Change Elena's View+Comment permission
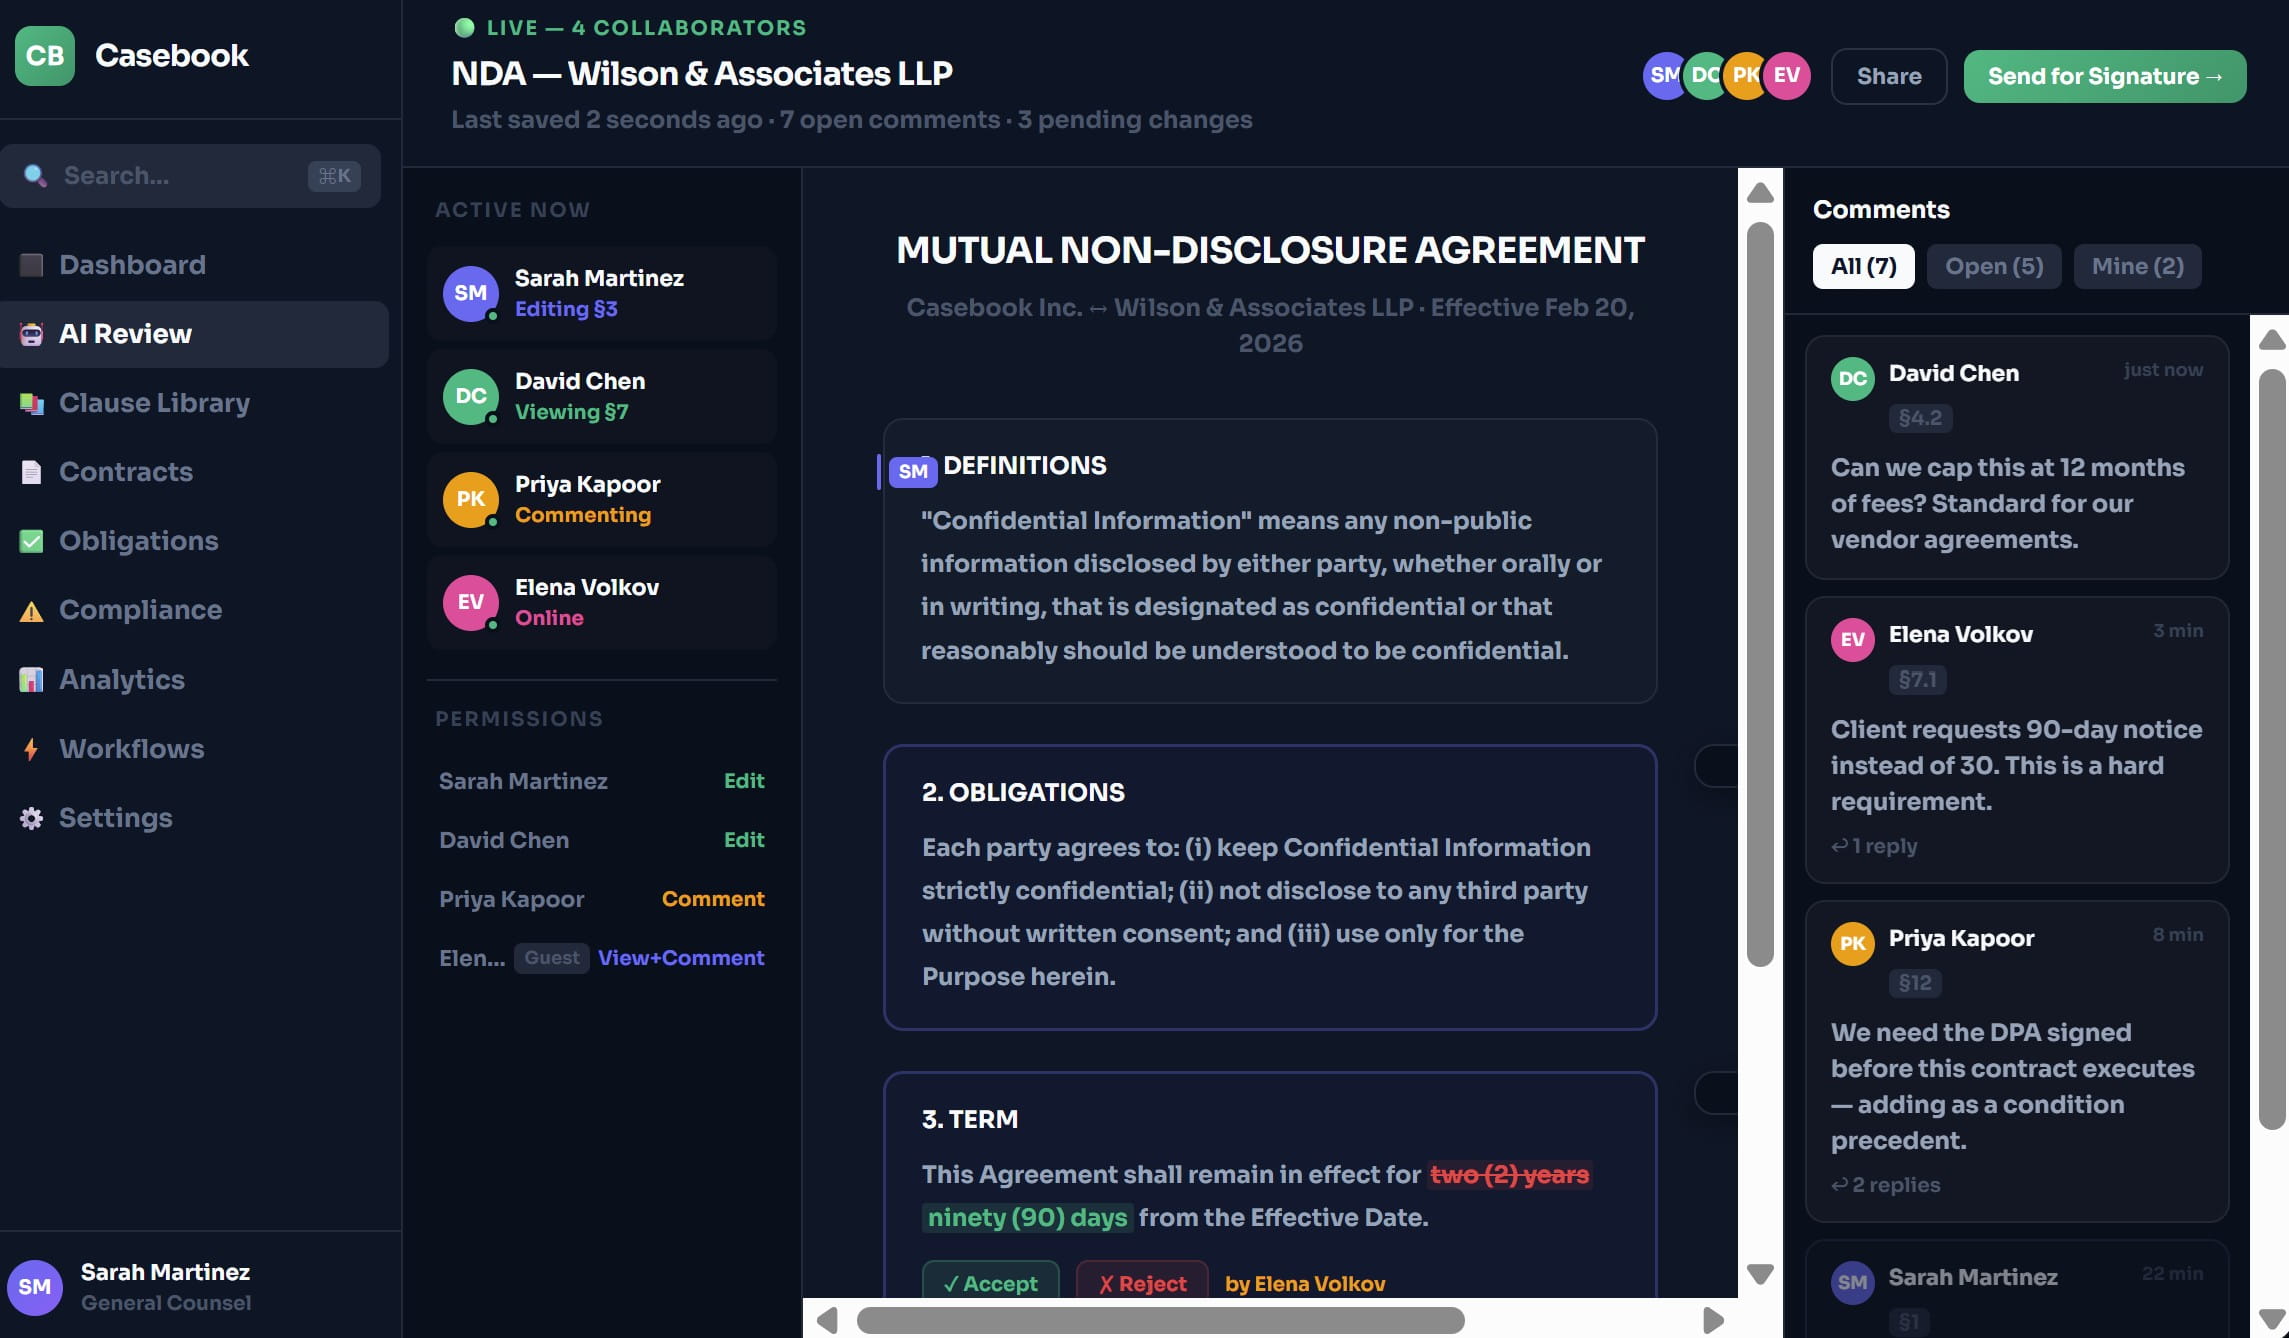This screenshot has height=1338, width=2289. coord(681,958)
